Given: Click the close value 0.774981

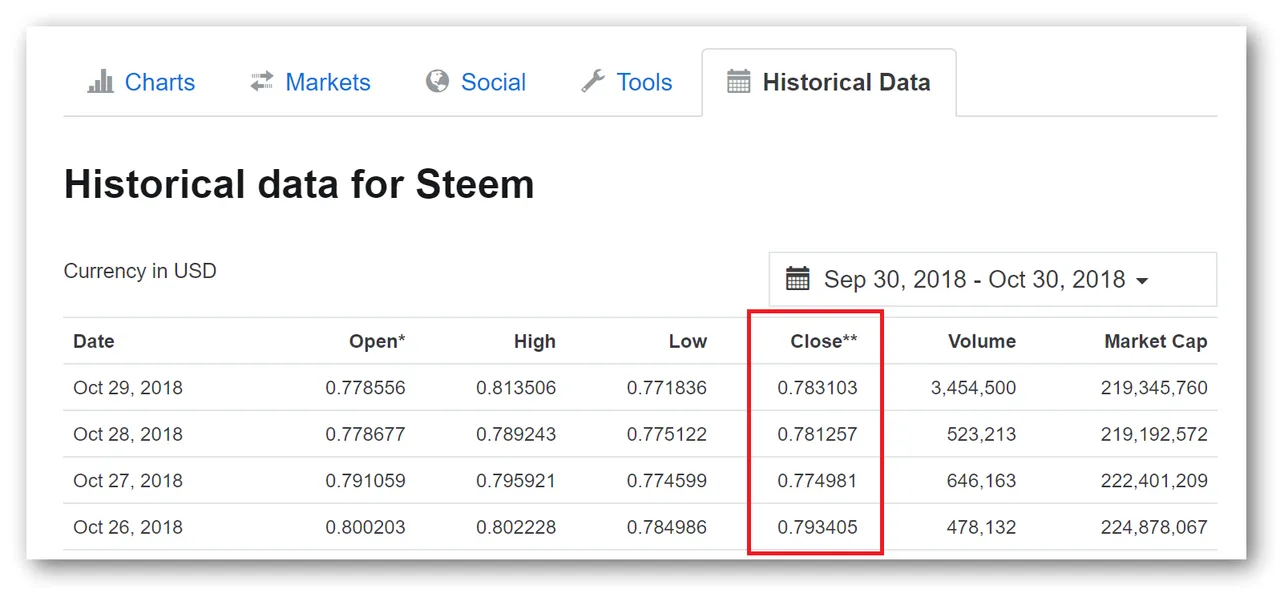Looking at the screenshot, I should click(818, 481).
